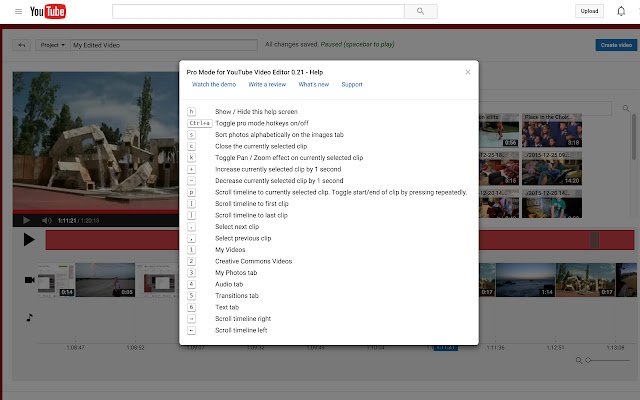Click the 'Ctrl+a' hotkey key icon
Screen dimensions: 640x400
[x=200, y=123]
